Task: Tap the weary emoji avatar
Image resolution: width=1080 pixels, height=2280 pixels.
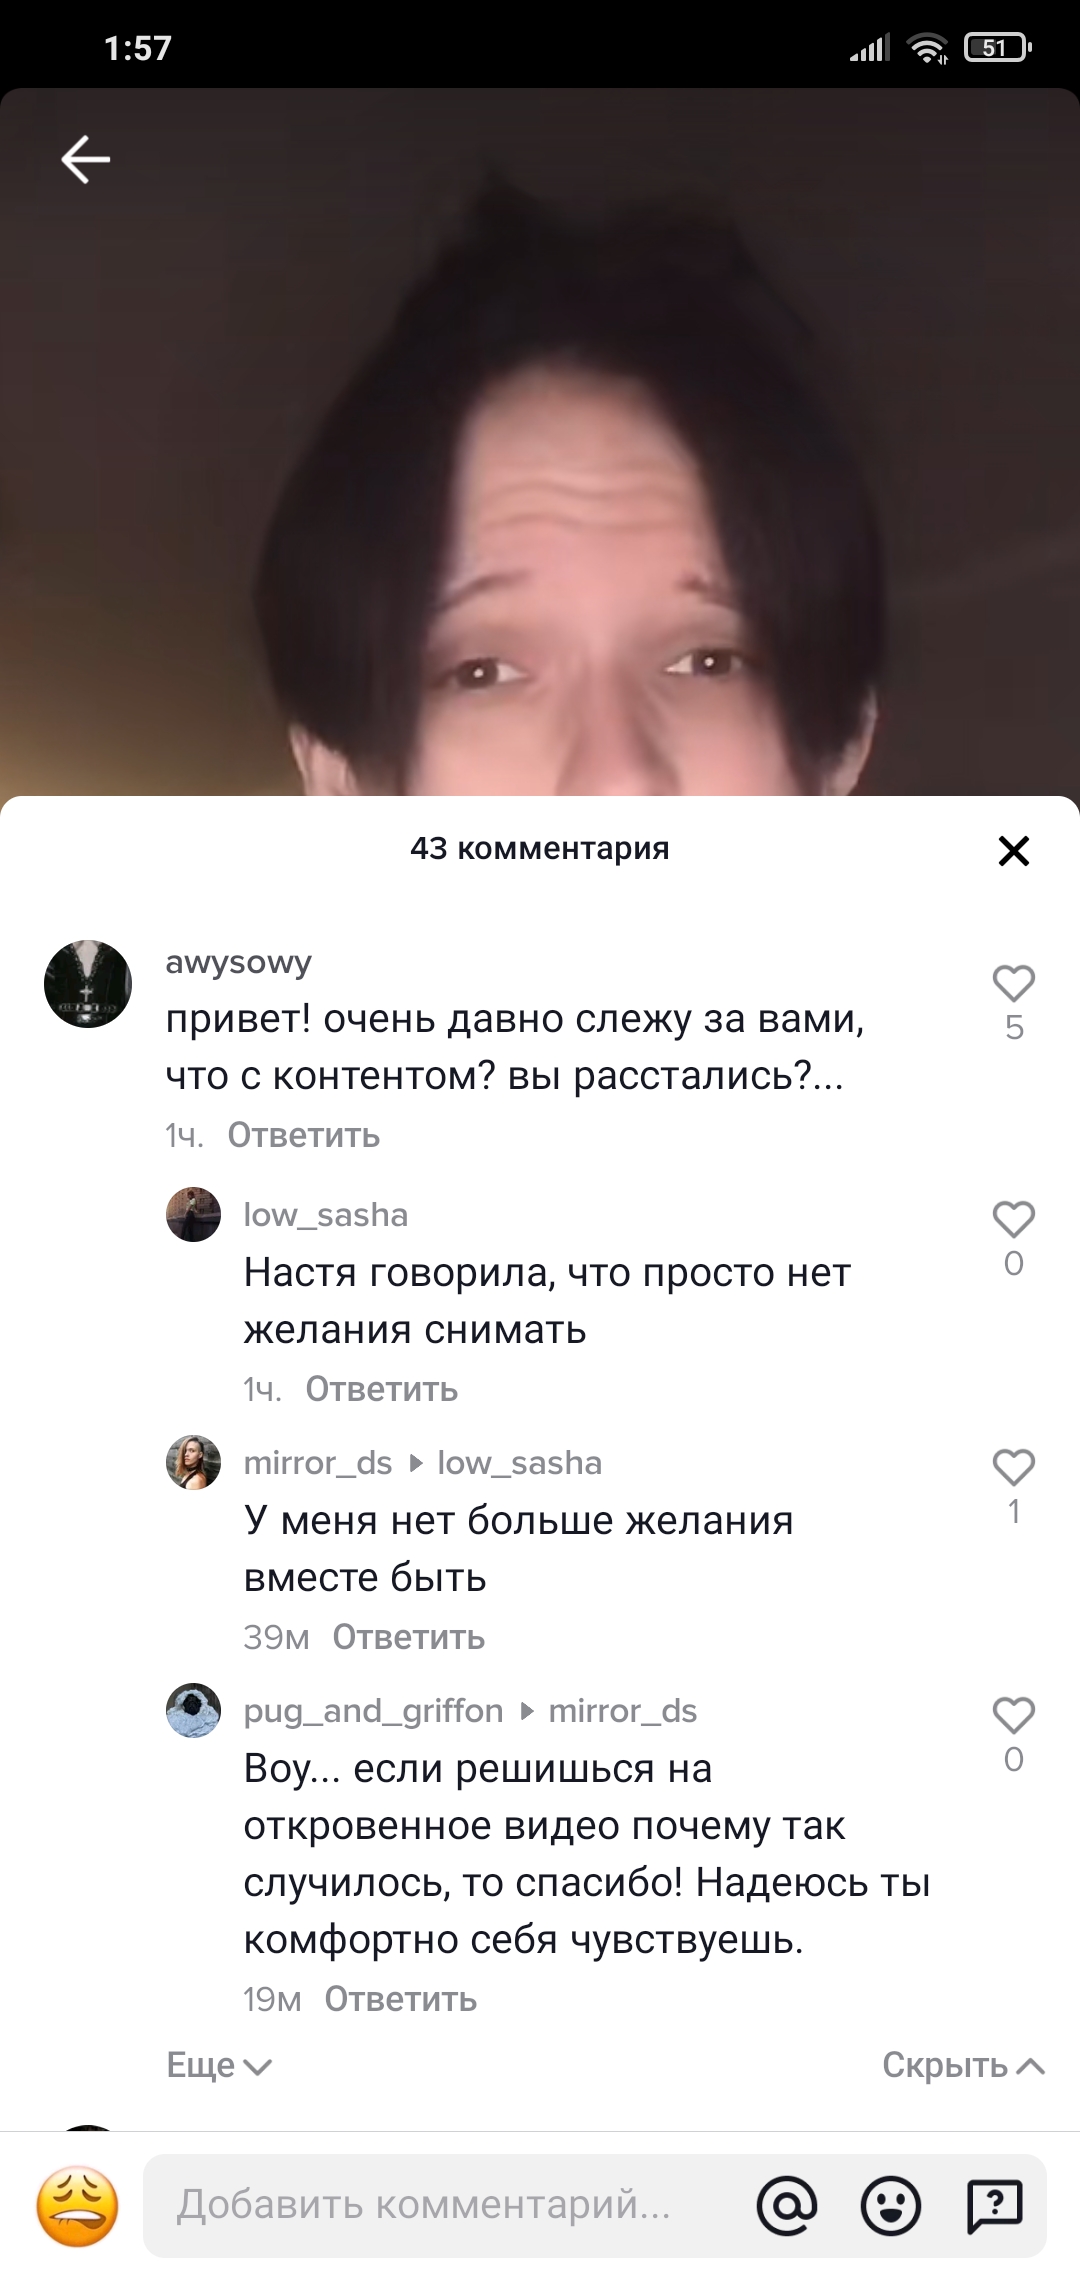Action: coord(78,2206)
